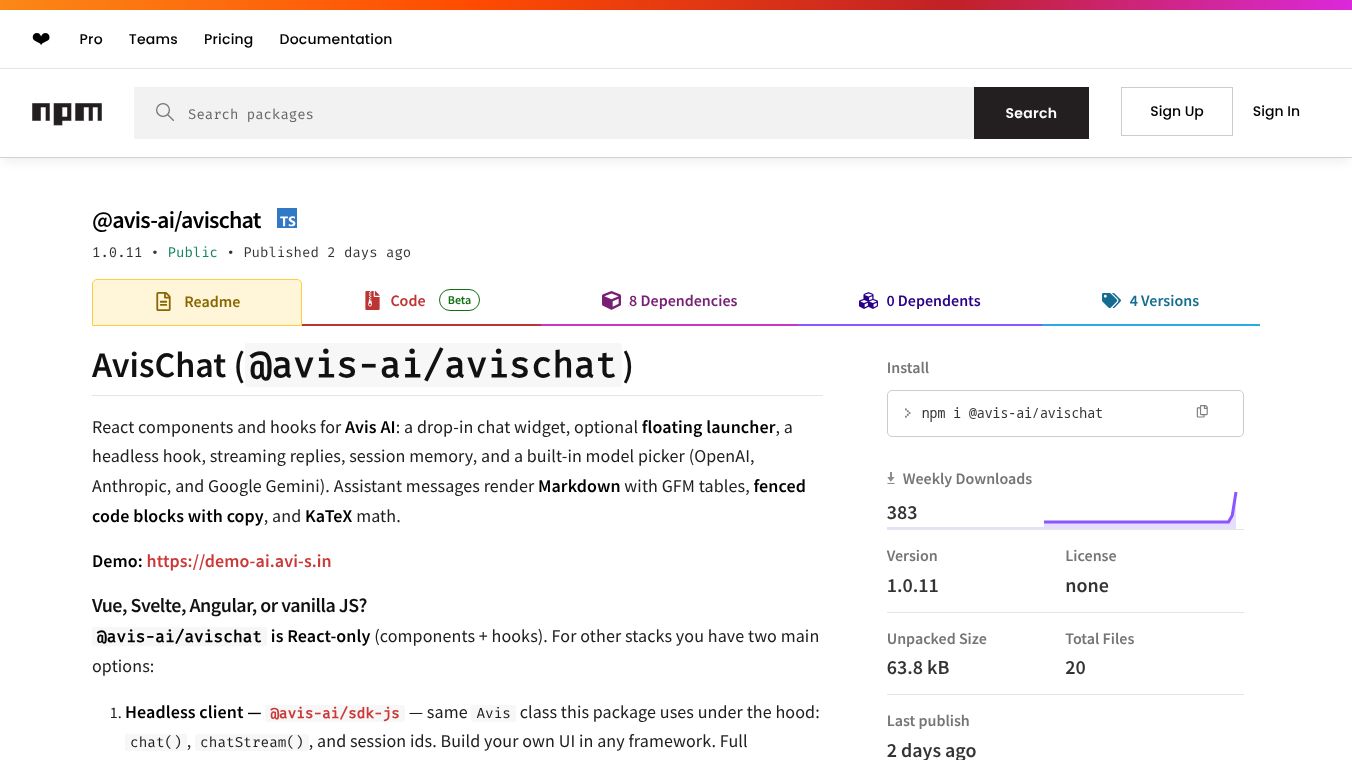The width and height of the screenshot is (1352, 760).
Task: Click Sign Up to create an account
Action: [x=1176, y=111]
